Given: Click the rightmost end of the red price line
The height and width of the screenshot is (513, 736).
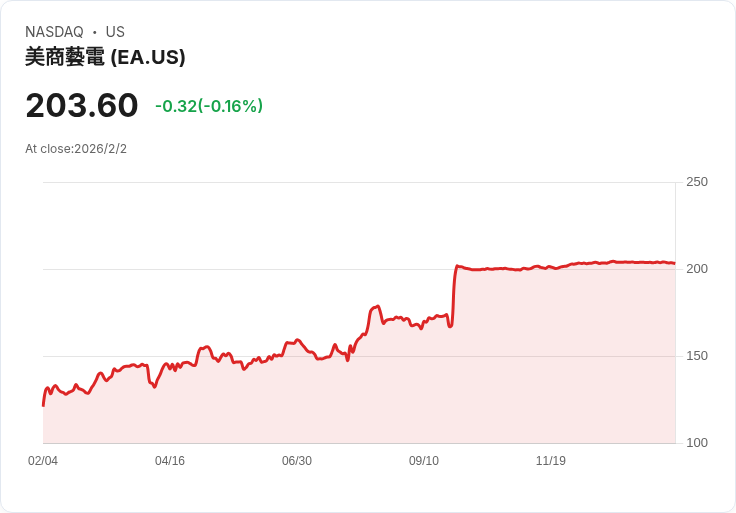Looking at the screenshot, I should [x=674, y=263].
